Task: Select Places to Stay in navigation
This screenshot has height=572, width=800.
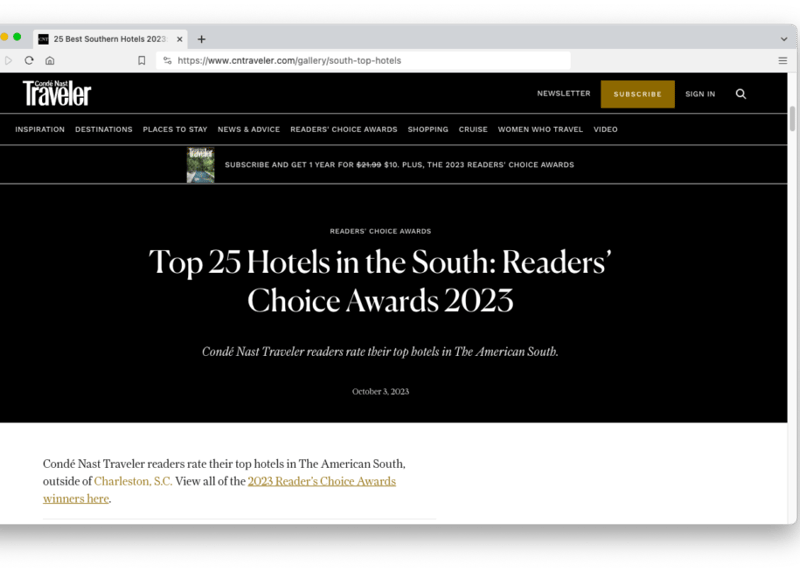Action: coord(174,129)
